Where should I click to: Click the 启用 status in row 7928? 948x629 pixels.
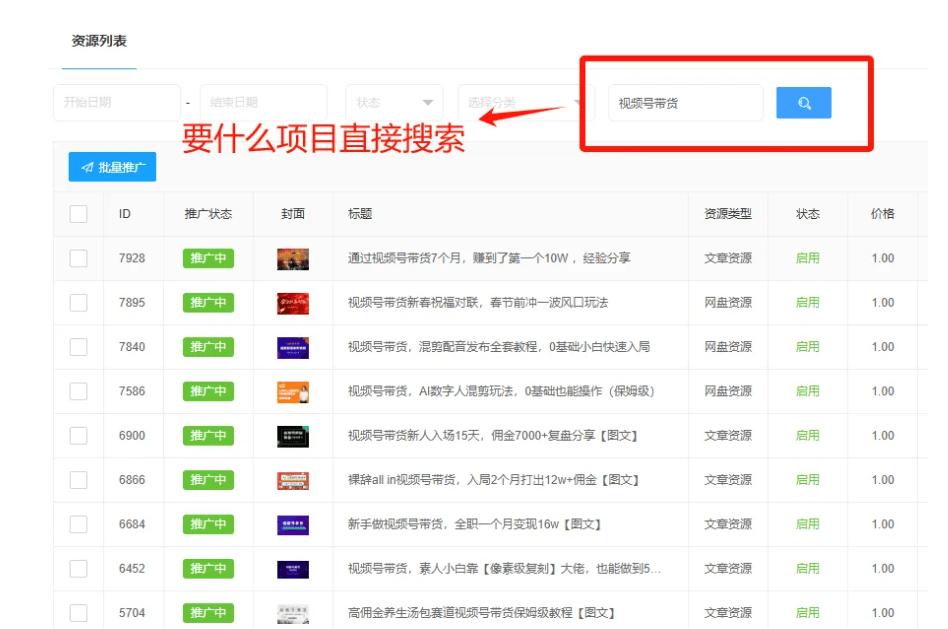[x=807, y=258]
